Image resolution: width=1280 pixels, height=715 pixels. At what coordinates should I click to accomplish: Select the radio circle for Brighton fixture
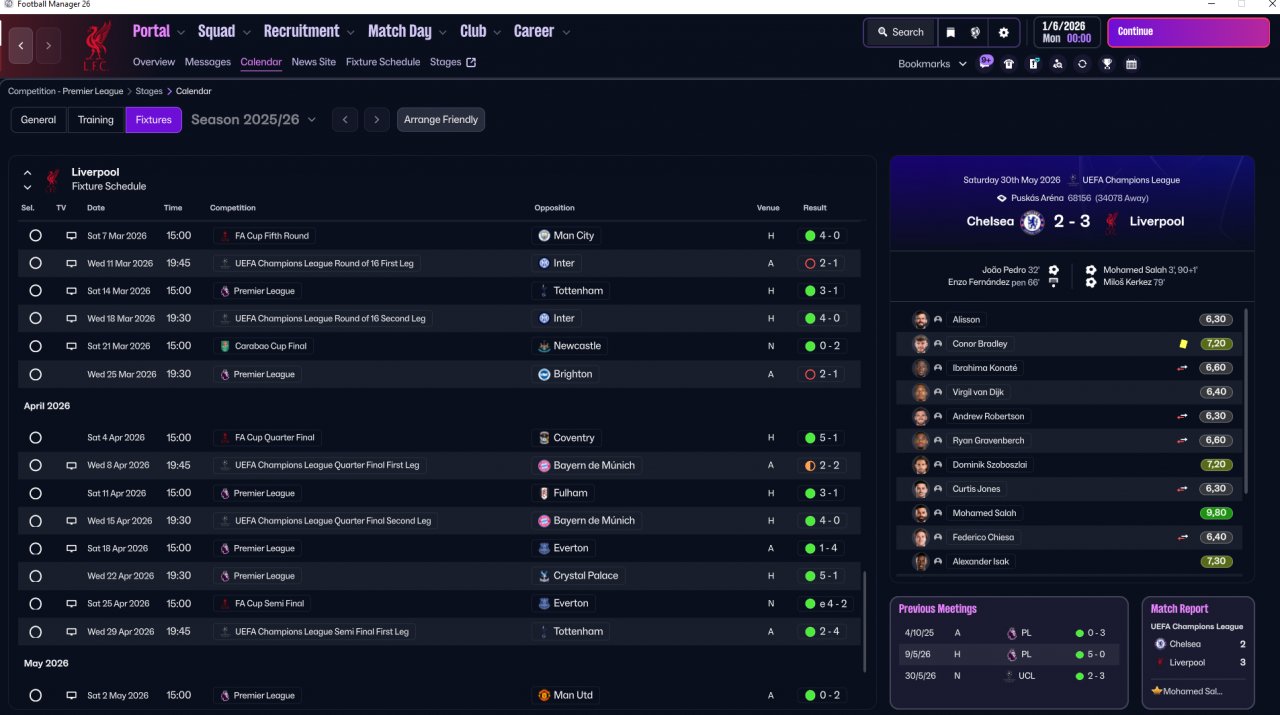tap(36, 374)
